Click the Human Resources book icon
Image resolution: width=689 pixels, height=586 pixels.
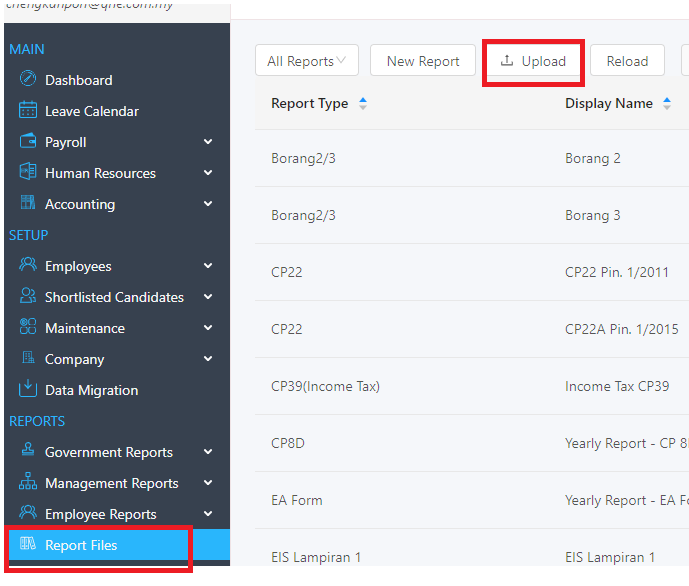point(28,172)
